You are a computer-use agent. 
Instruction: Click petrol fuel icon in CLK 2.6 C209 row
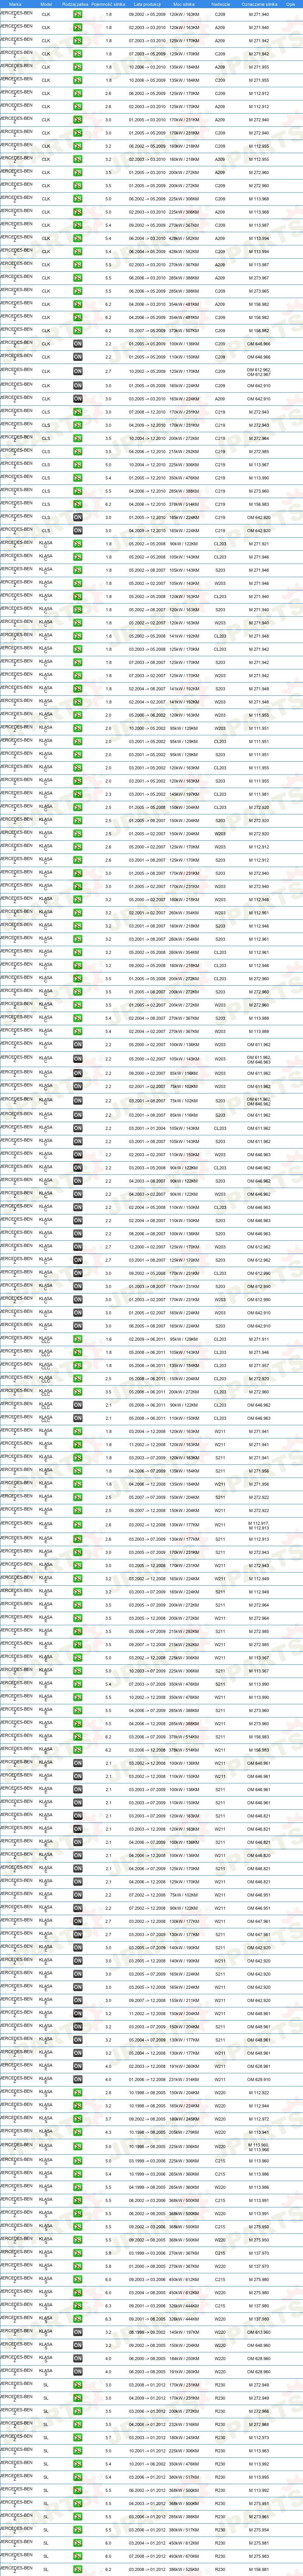point(78,93)
